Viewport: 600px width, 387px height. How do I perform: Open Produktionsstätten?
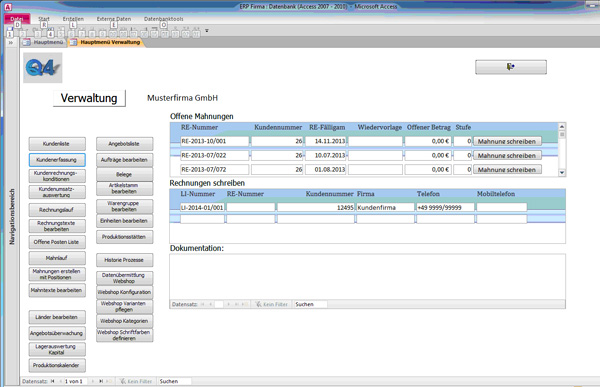(x=124, y=237)
